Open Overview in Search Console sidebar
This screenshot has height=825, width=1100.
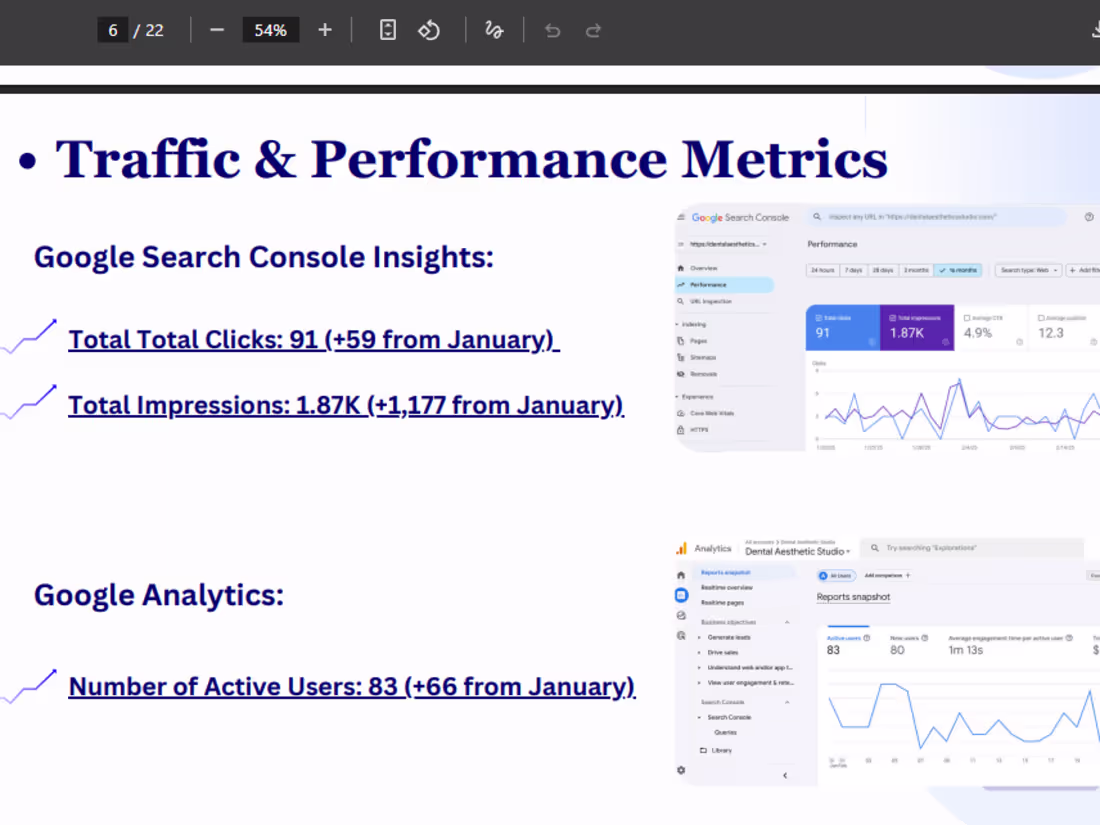pyautogui.click(x=703, y=268)
